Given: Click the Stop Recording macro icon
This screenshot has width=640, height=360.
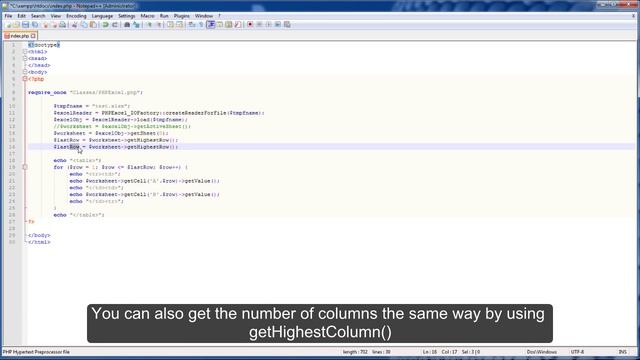Looking at the screenshot, I should 259,24.
